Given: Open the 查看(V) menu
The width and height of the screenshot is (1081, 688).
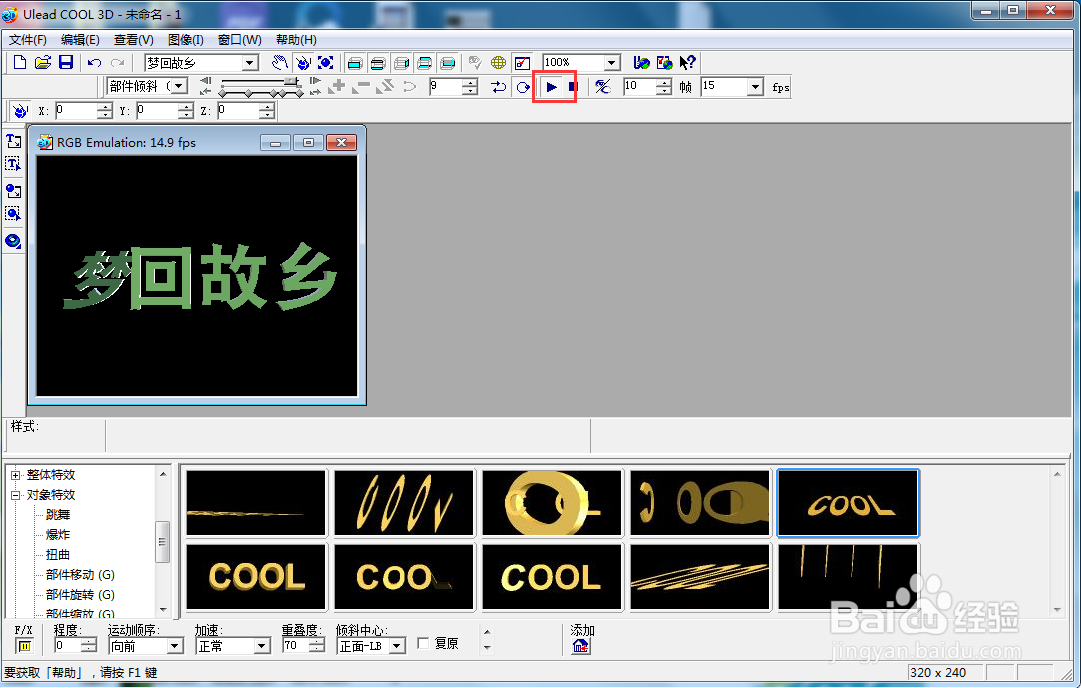Looking at the screenshot, I should pyautogui.click(x=134, y=40).
